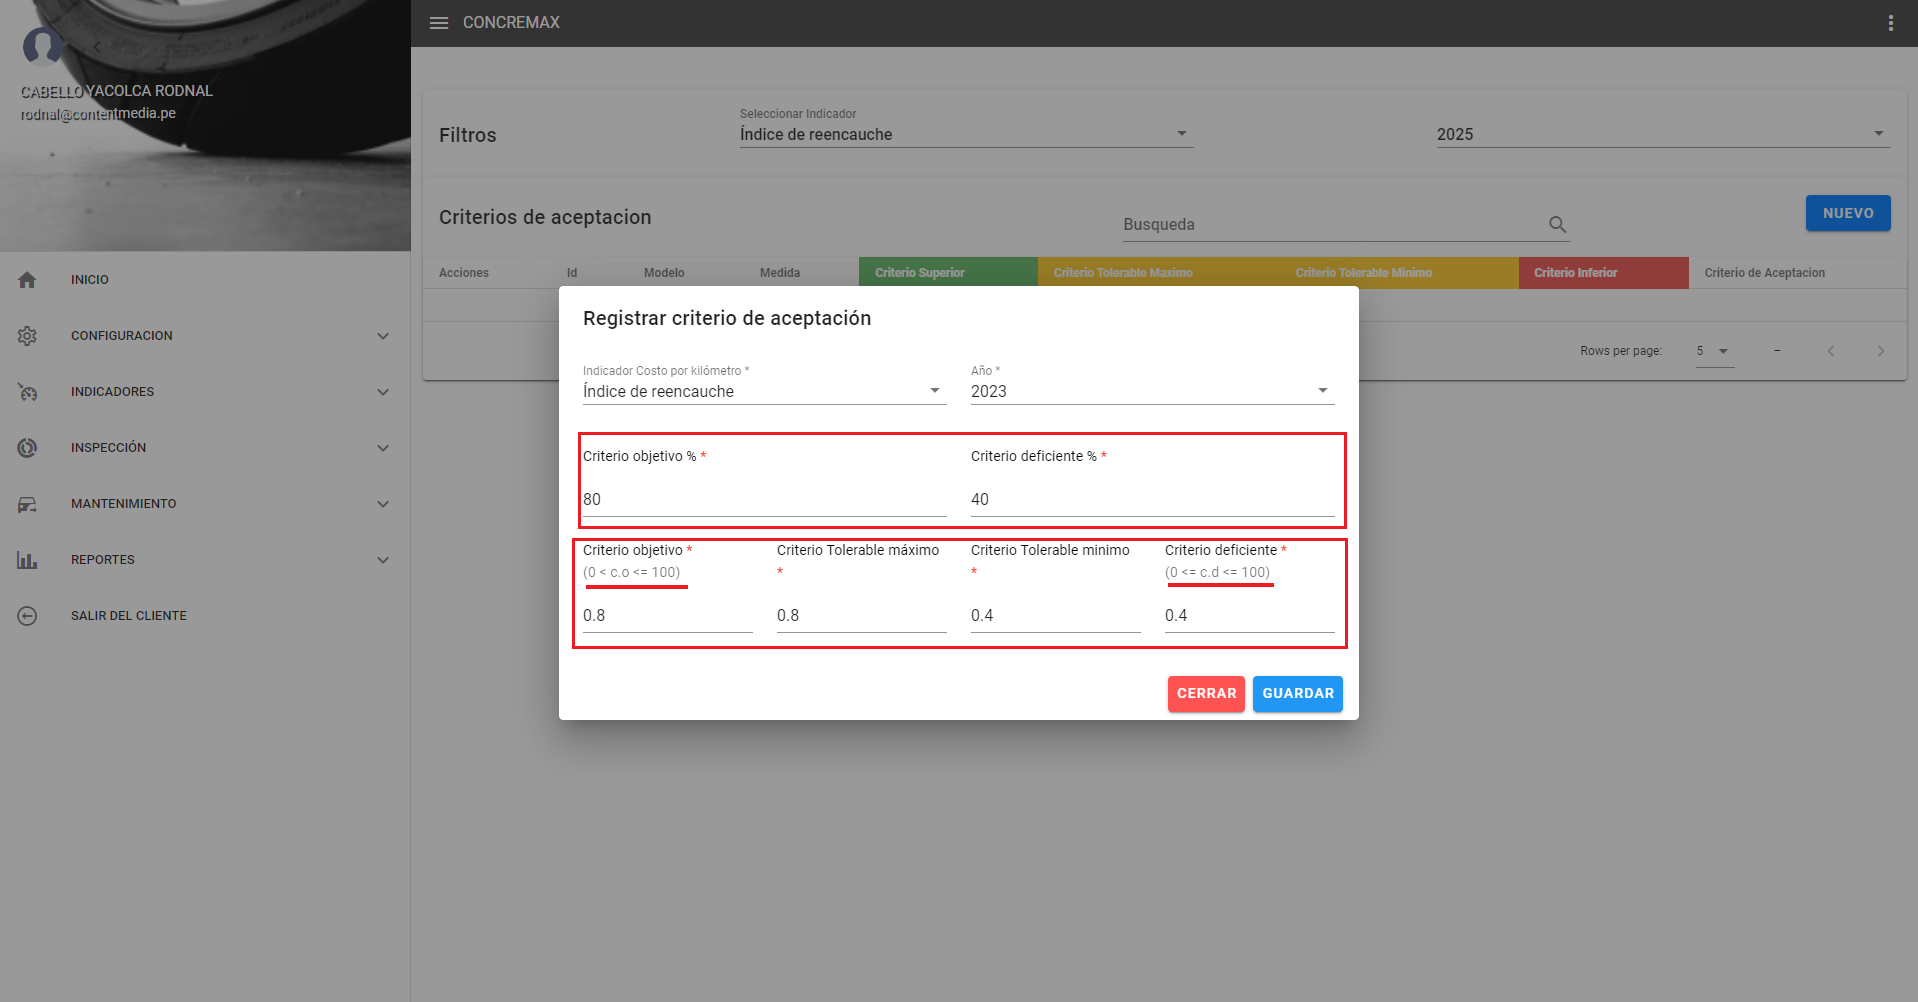Click the search magnifier icon in Busqueda

(x=1557, y=225)
